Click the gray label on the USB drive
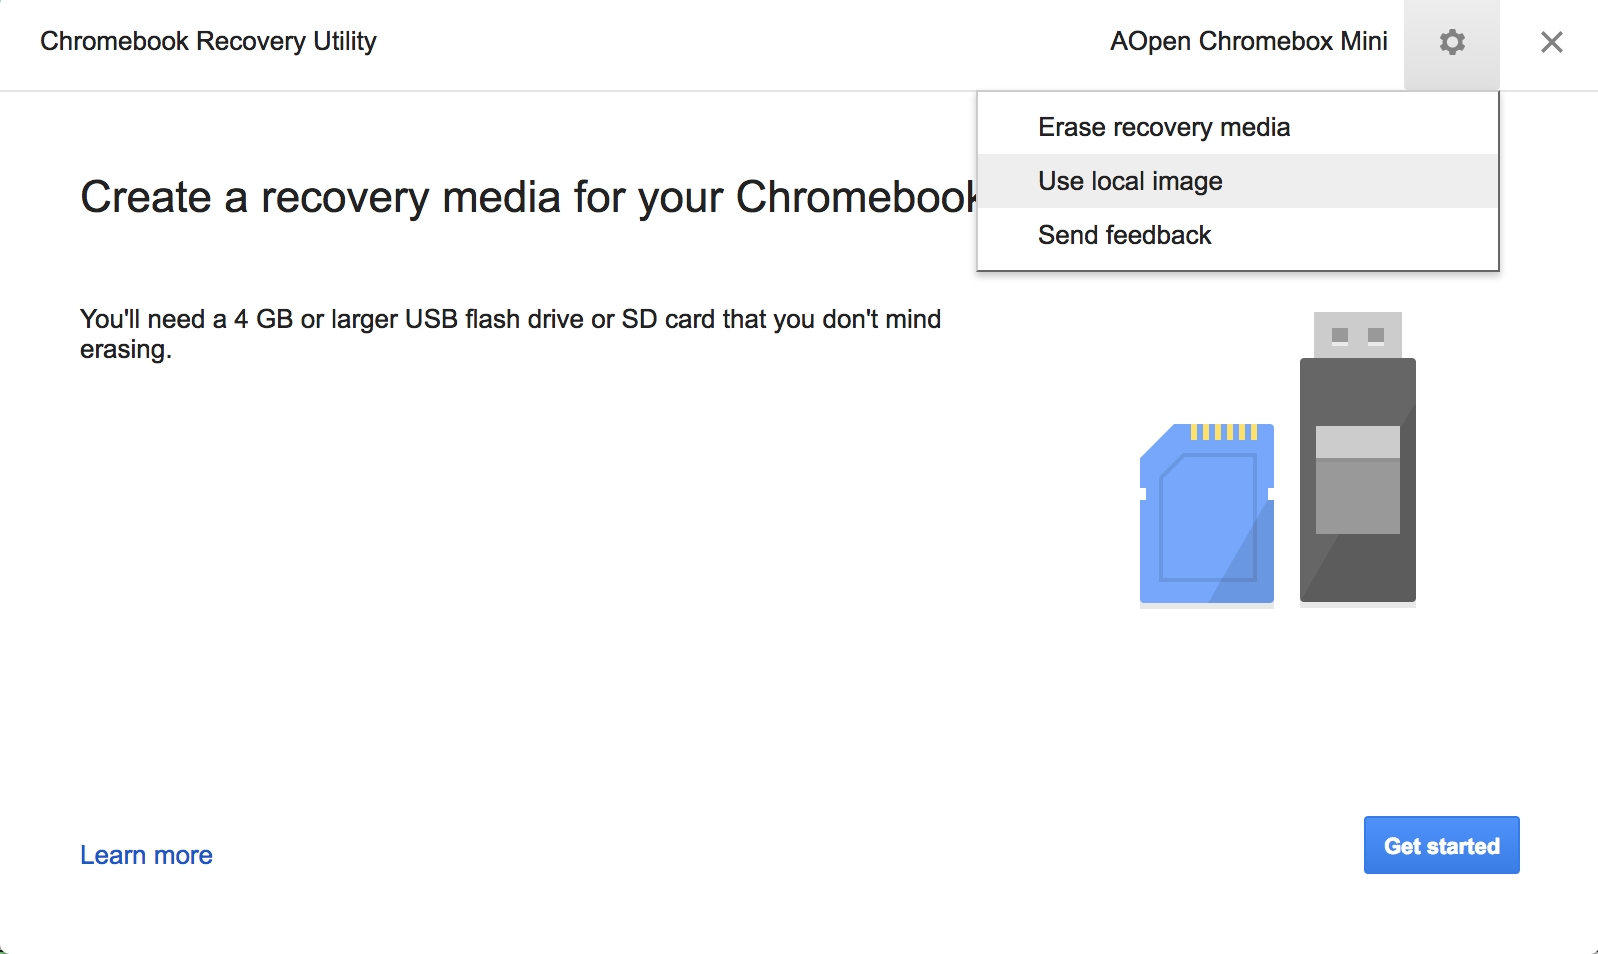The image size is (1598, 954). tap(1357, 480)
